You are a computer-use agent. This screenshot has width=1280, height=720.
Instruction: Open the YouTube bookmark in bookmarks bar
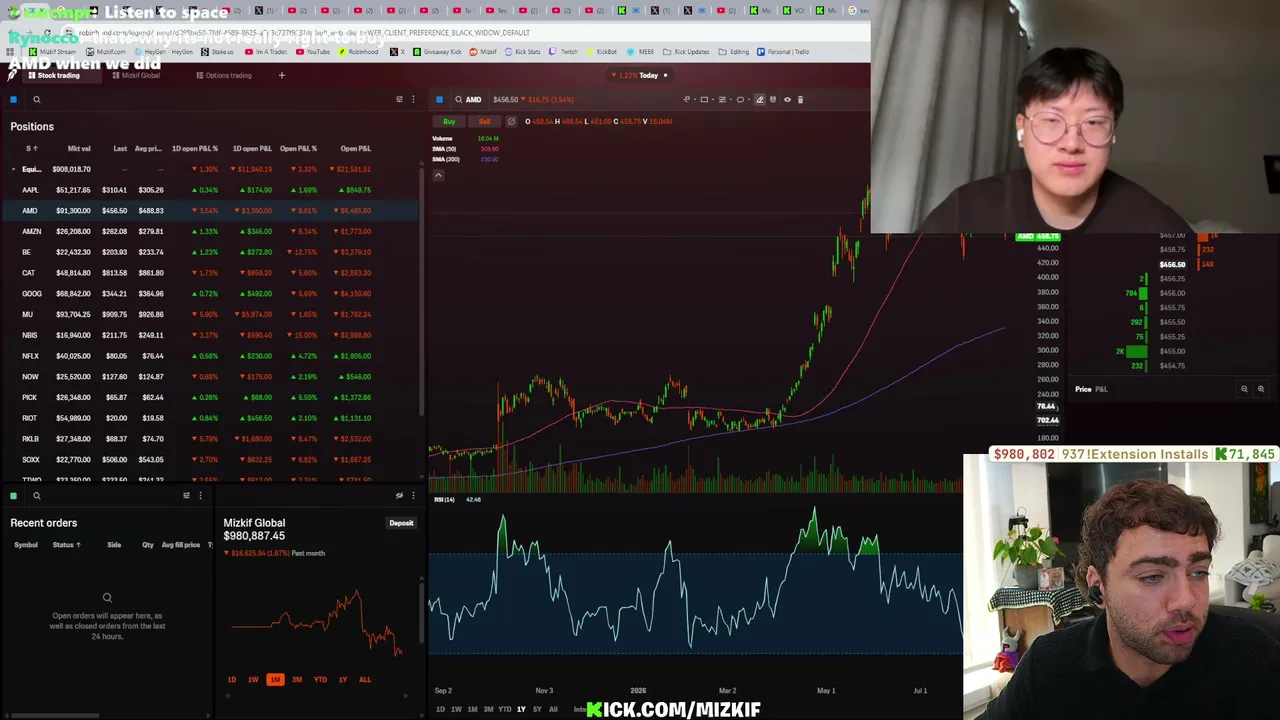pyautogui.click(x=312, y=52)
